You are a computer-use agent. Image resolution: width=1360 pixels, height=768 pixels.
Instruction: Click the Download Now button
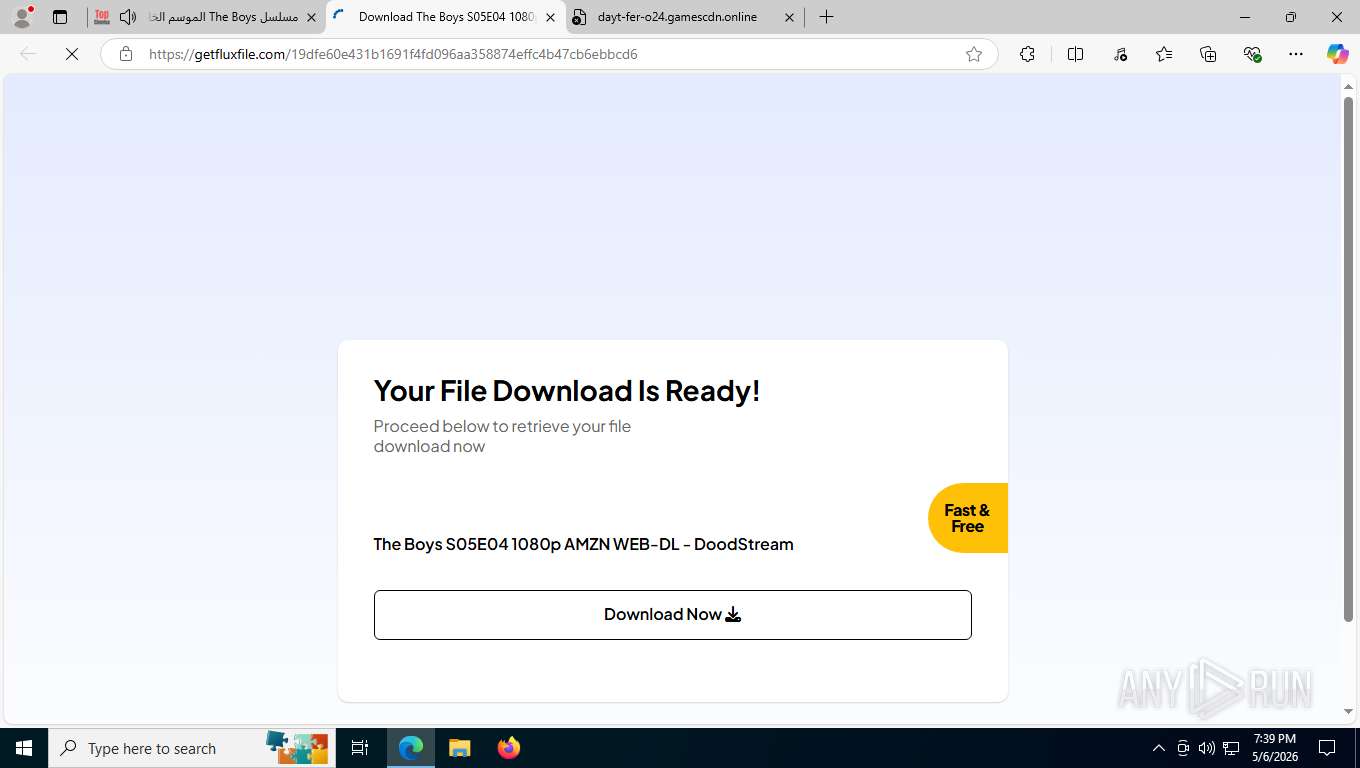click(x=673, y=615)
